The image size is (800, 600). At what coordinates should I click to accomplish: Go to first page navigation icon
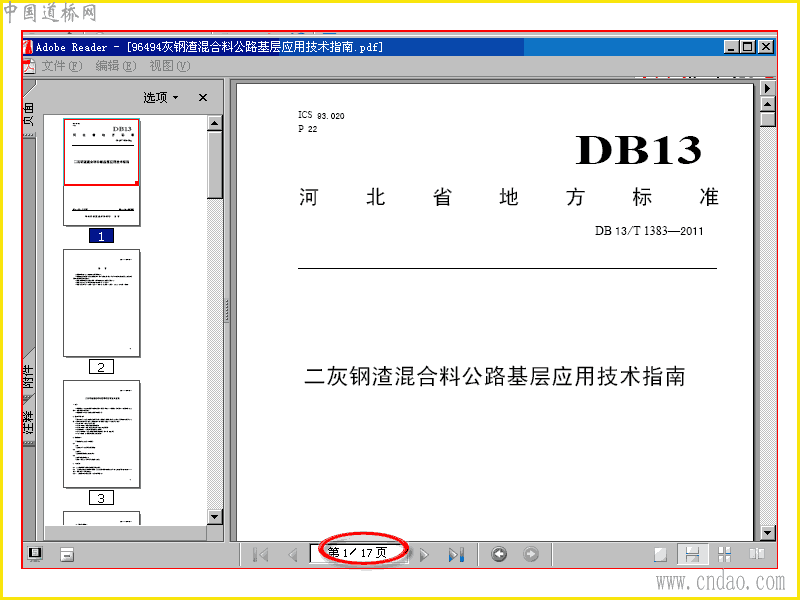pyautogui.click(x=261, y=555)
